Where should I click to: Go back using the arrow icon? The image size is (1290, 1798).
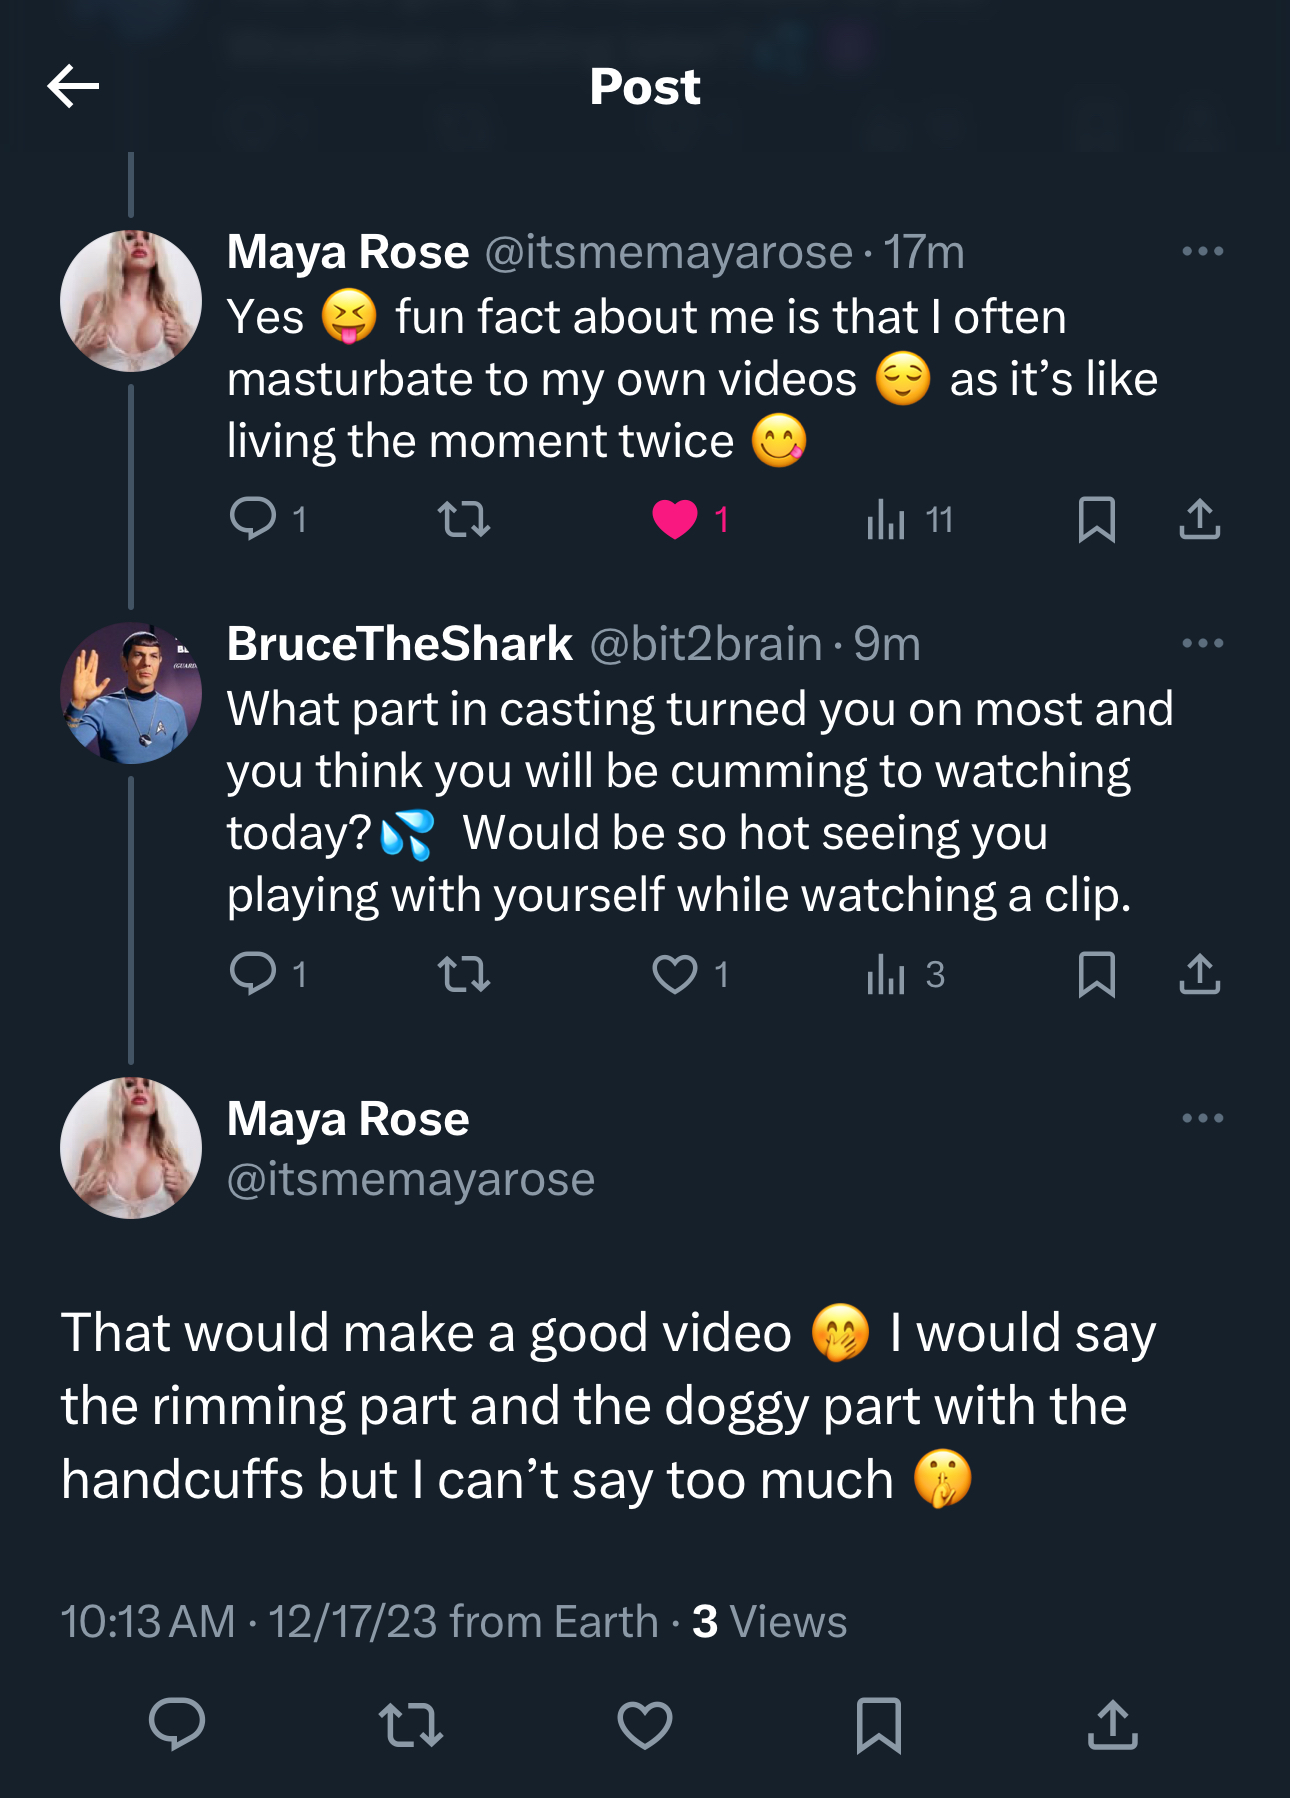73,87
